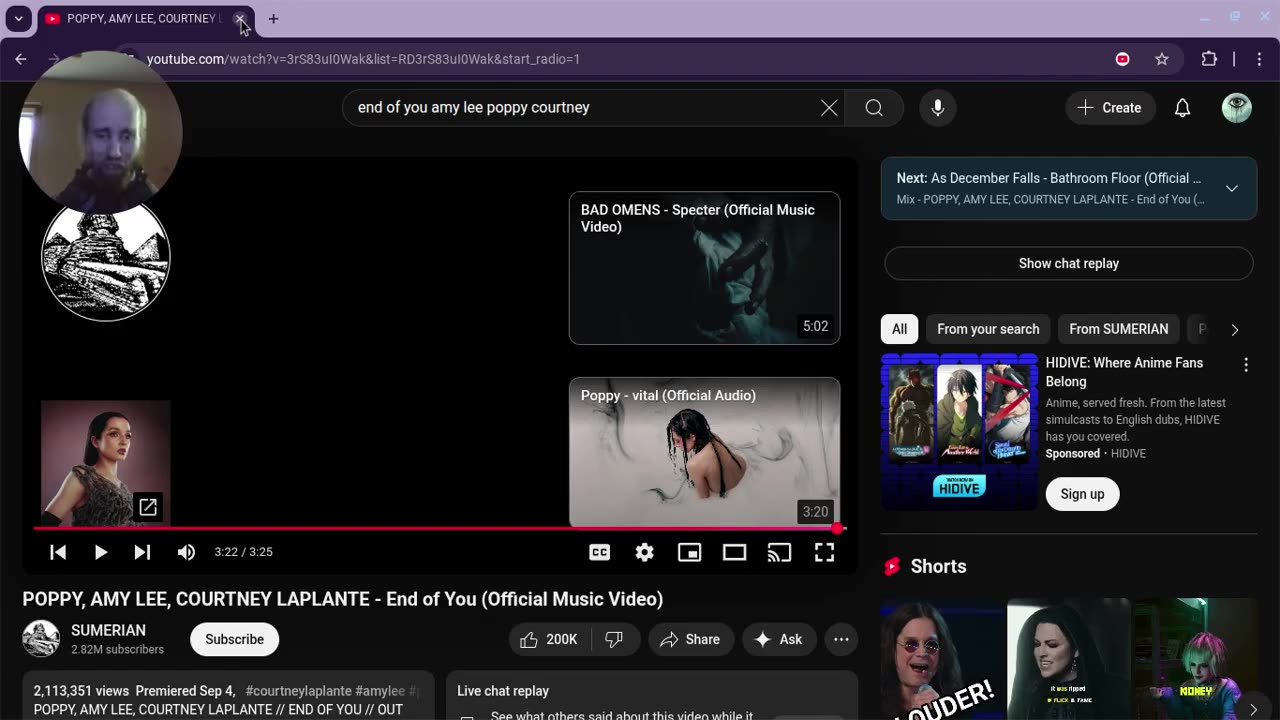Click the HIDIVE Sign up button
Screen dimensions: 1280x720
point(1082,494)
